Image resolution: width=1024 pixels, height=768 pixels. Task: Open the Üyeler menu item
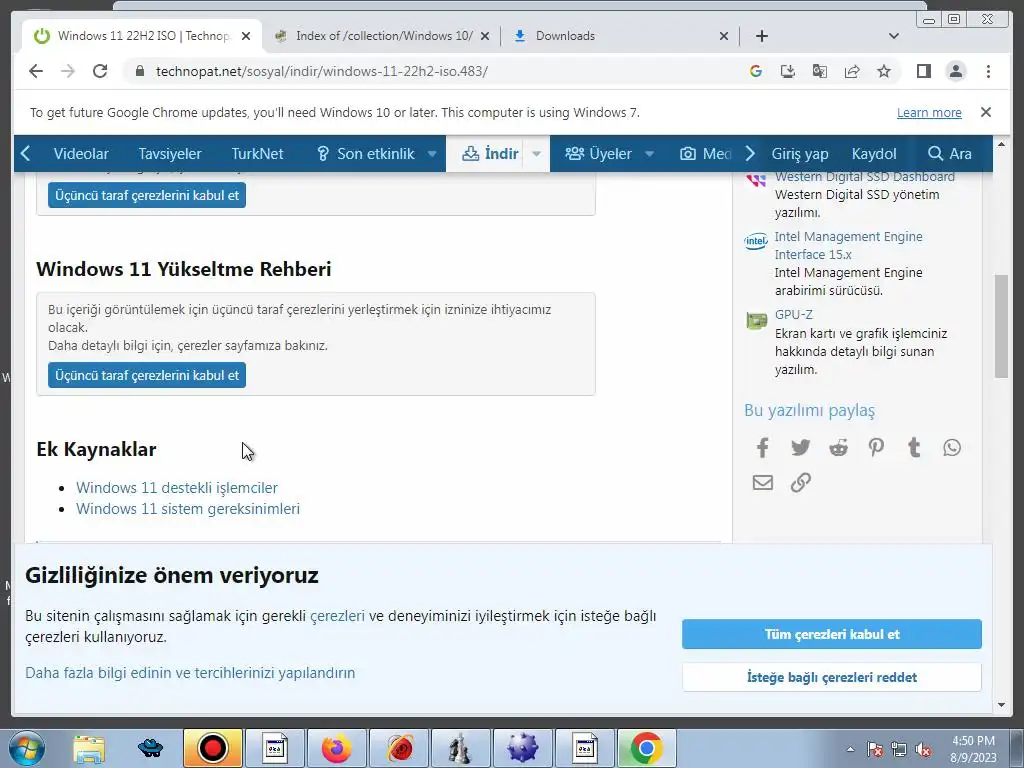click(x=599, y=154)
